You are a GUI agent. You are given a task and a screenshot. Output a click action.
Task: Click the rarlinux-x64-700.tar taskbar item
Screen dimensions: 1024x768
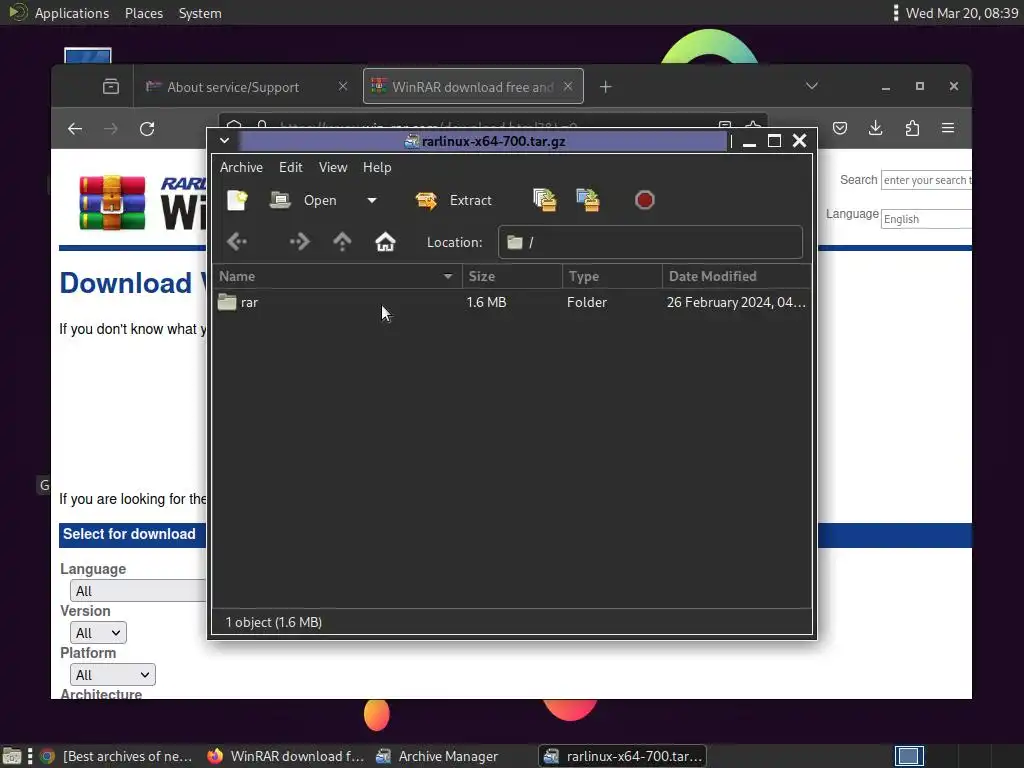click(x=622, y=756)
